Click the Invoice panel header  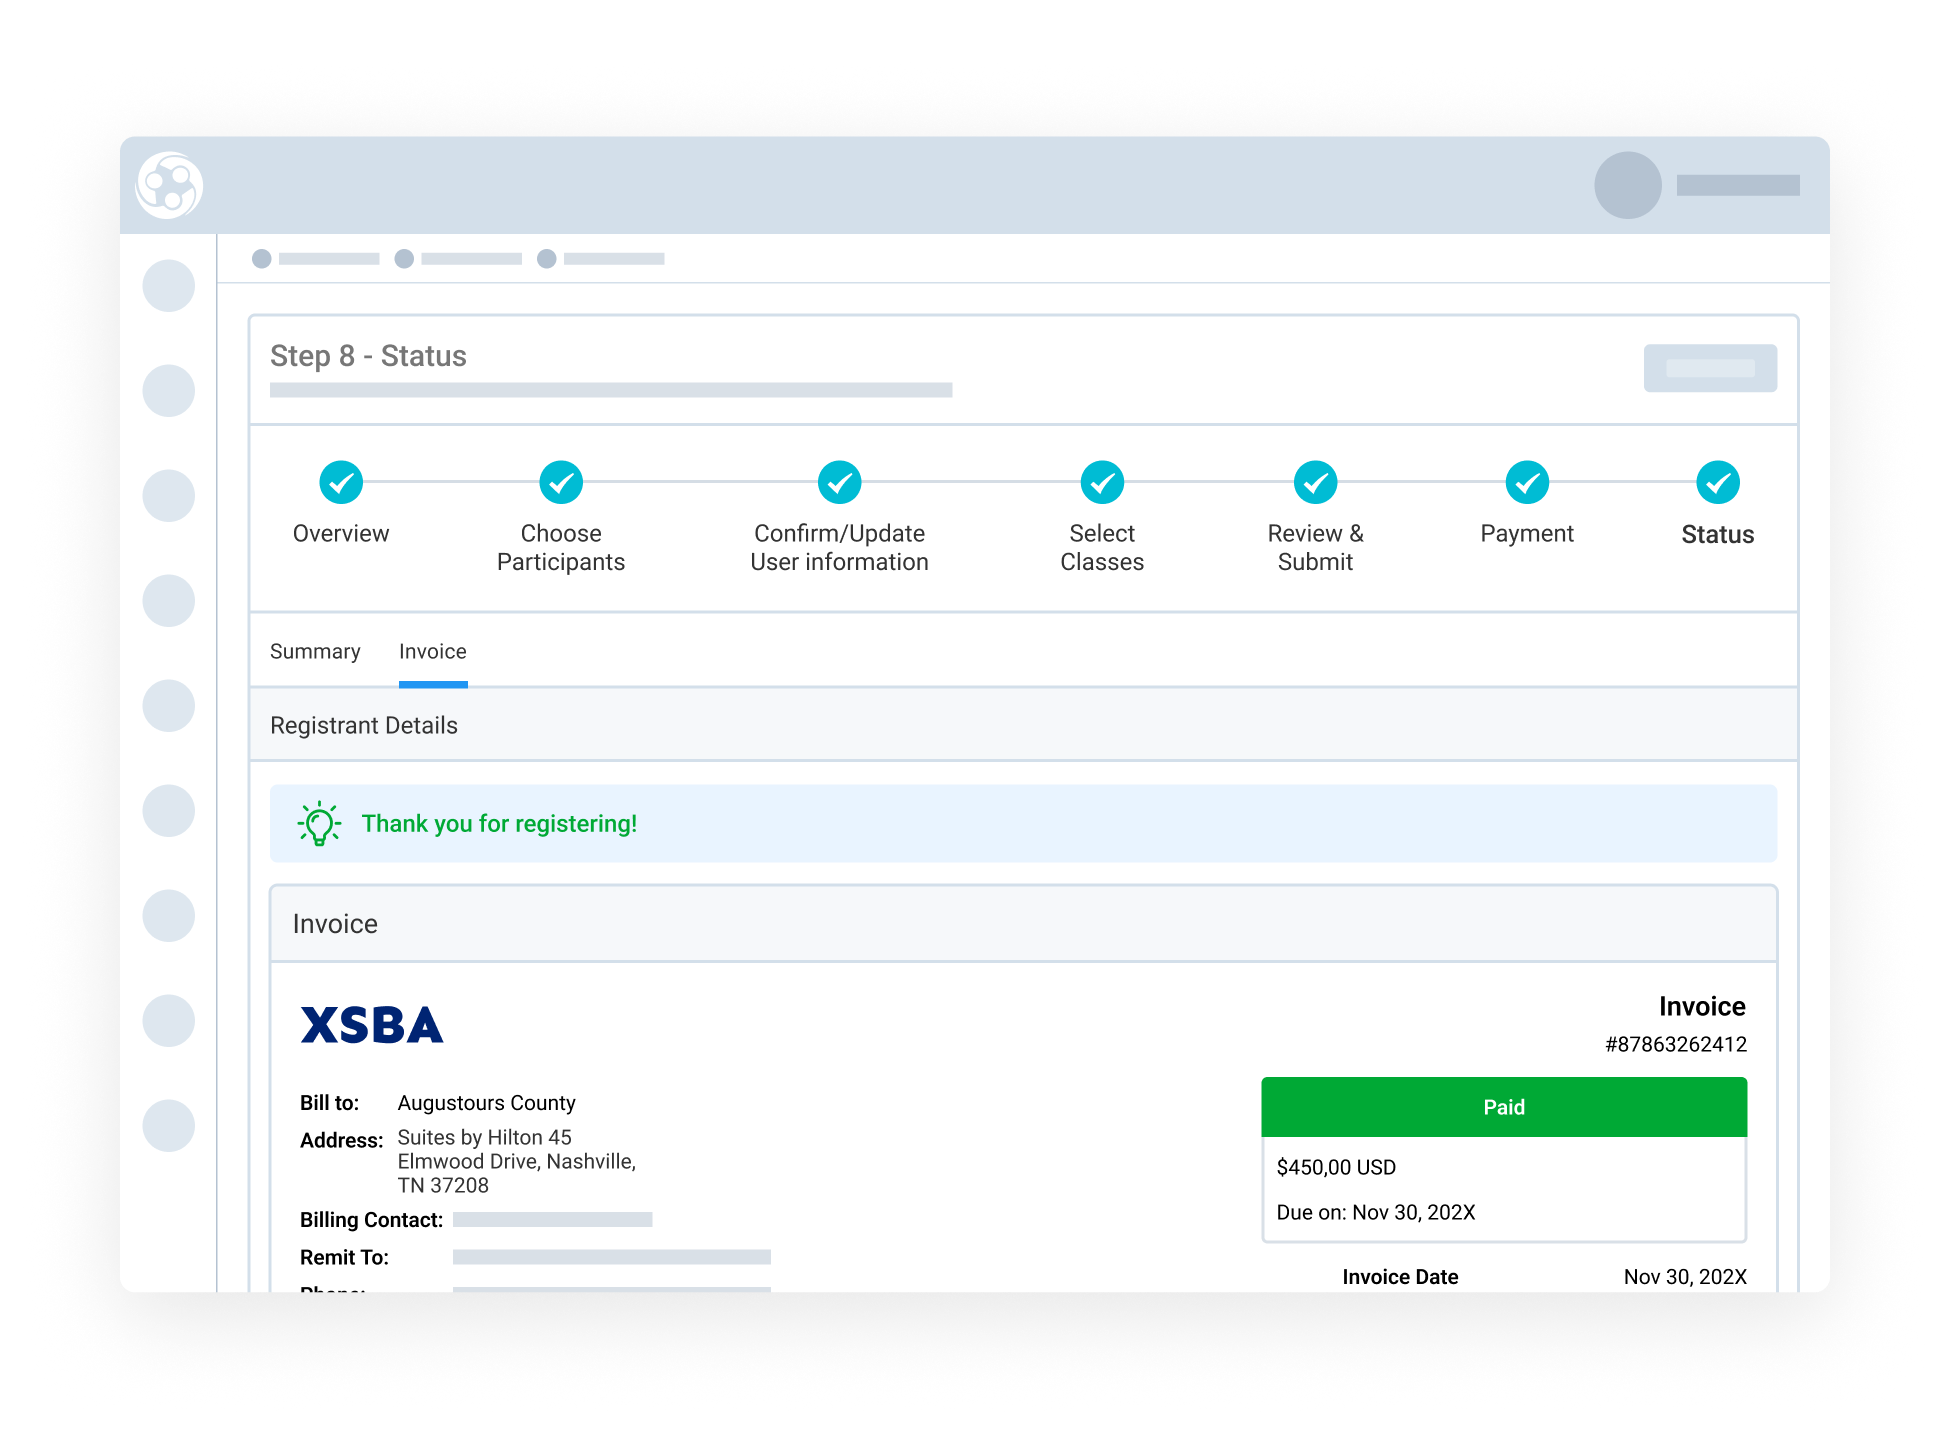(x=335, y=924)
